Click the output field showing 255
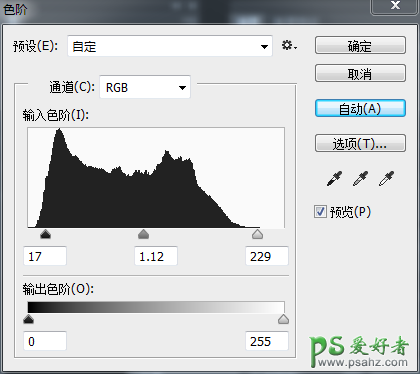This screenshot has height=374, width=420. click(x=267, y=341)
